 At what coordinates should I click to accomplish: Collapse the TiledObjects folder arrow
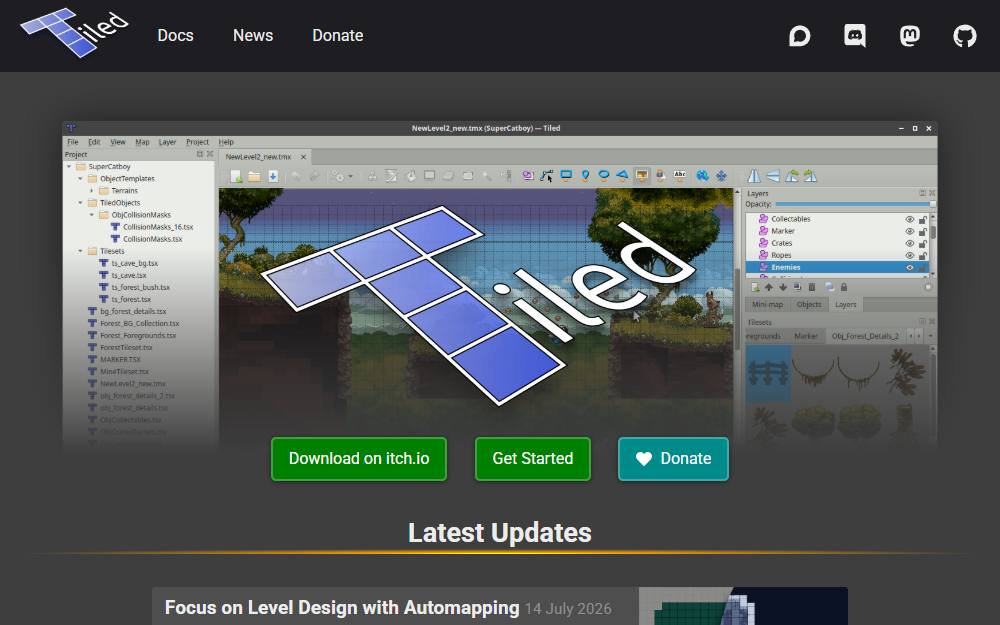(x=80, y=203)
